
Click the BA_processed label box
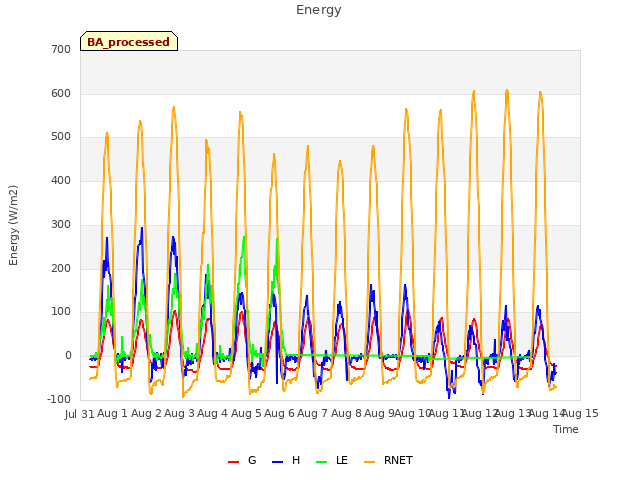129,41
